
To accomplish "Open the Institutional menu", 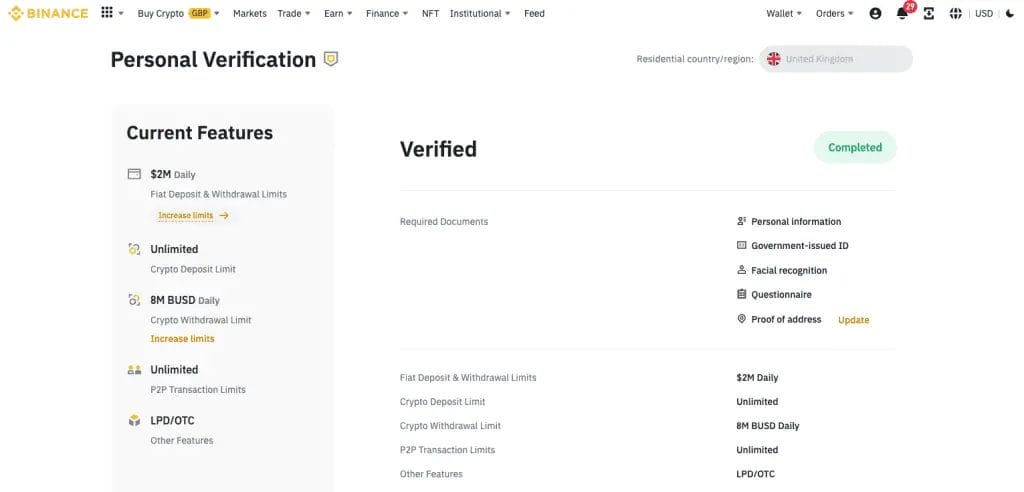I will 481,13.
